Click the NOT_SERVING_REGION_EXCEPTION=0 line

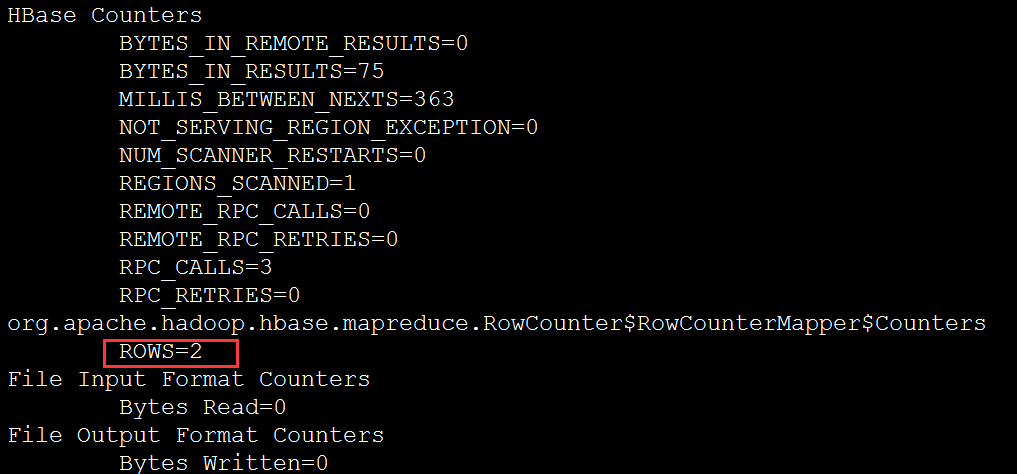coord(328,128)
